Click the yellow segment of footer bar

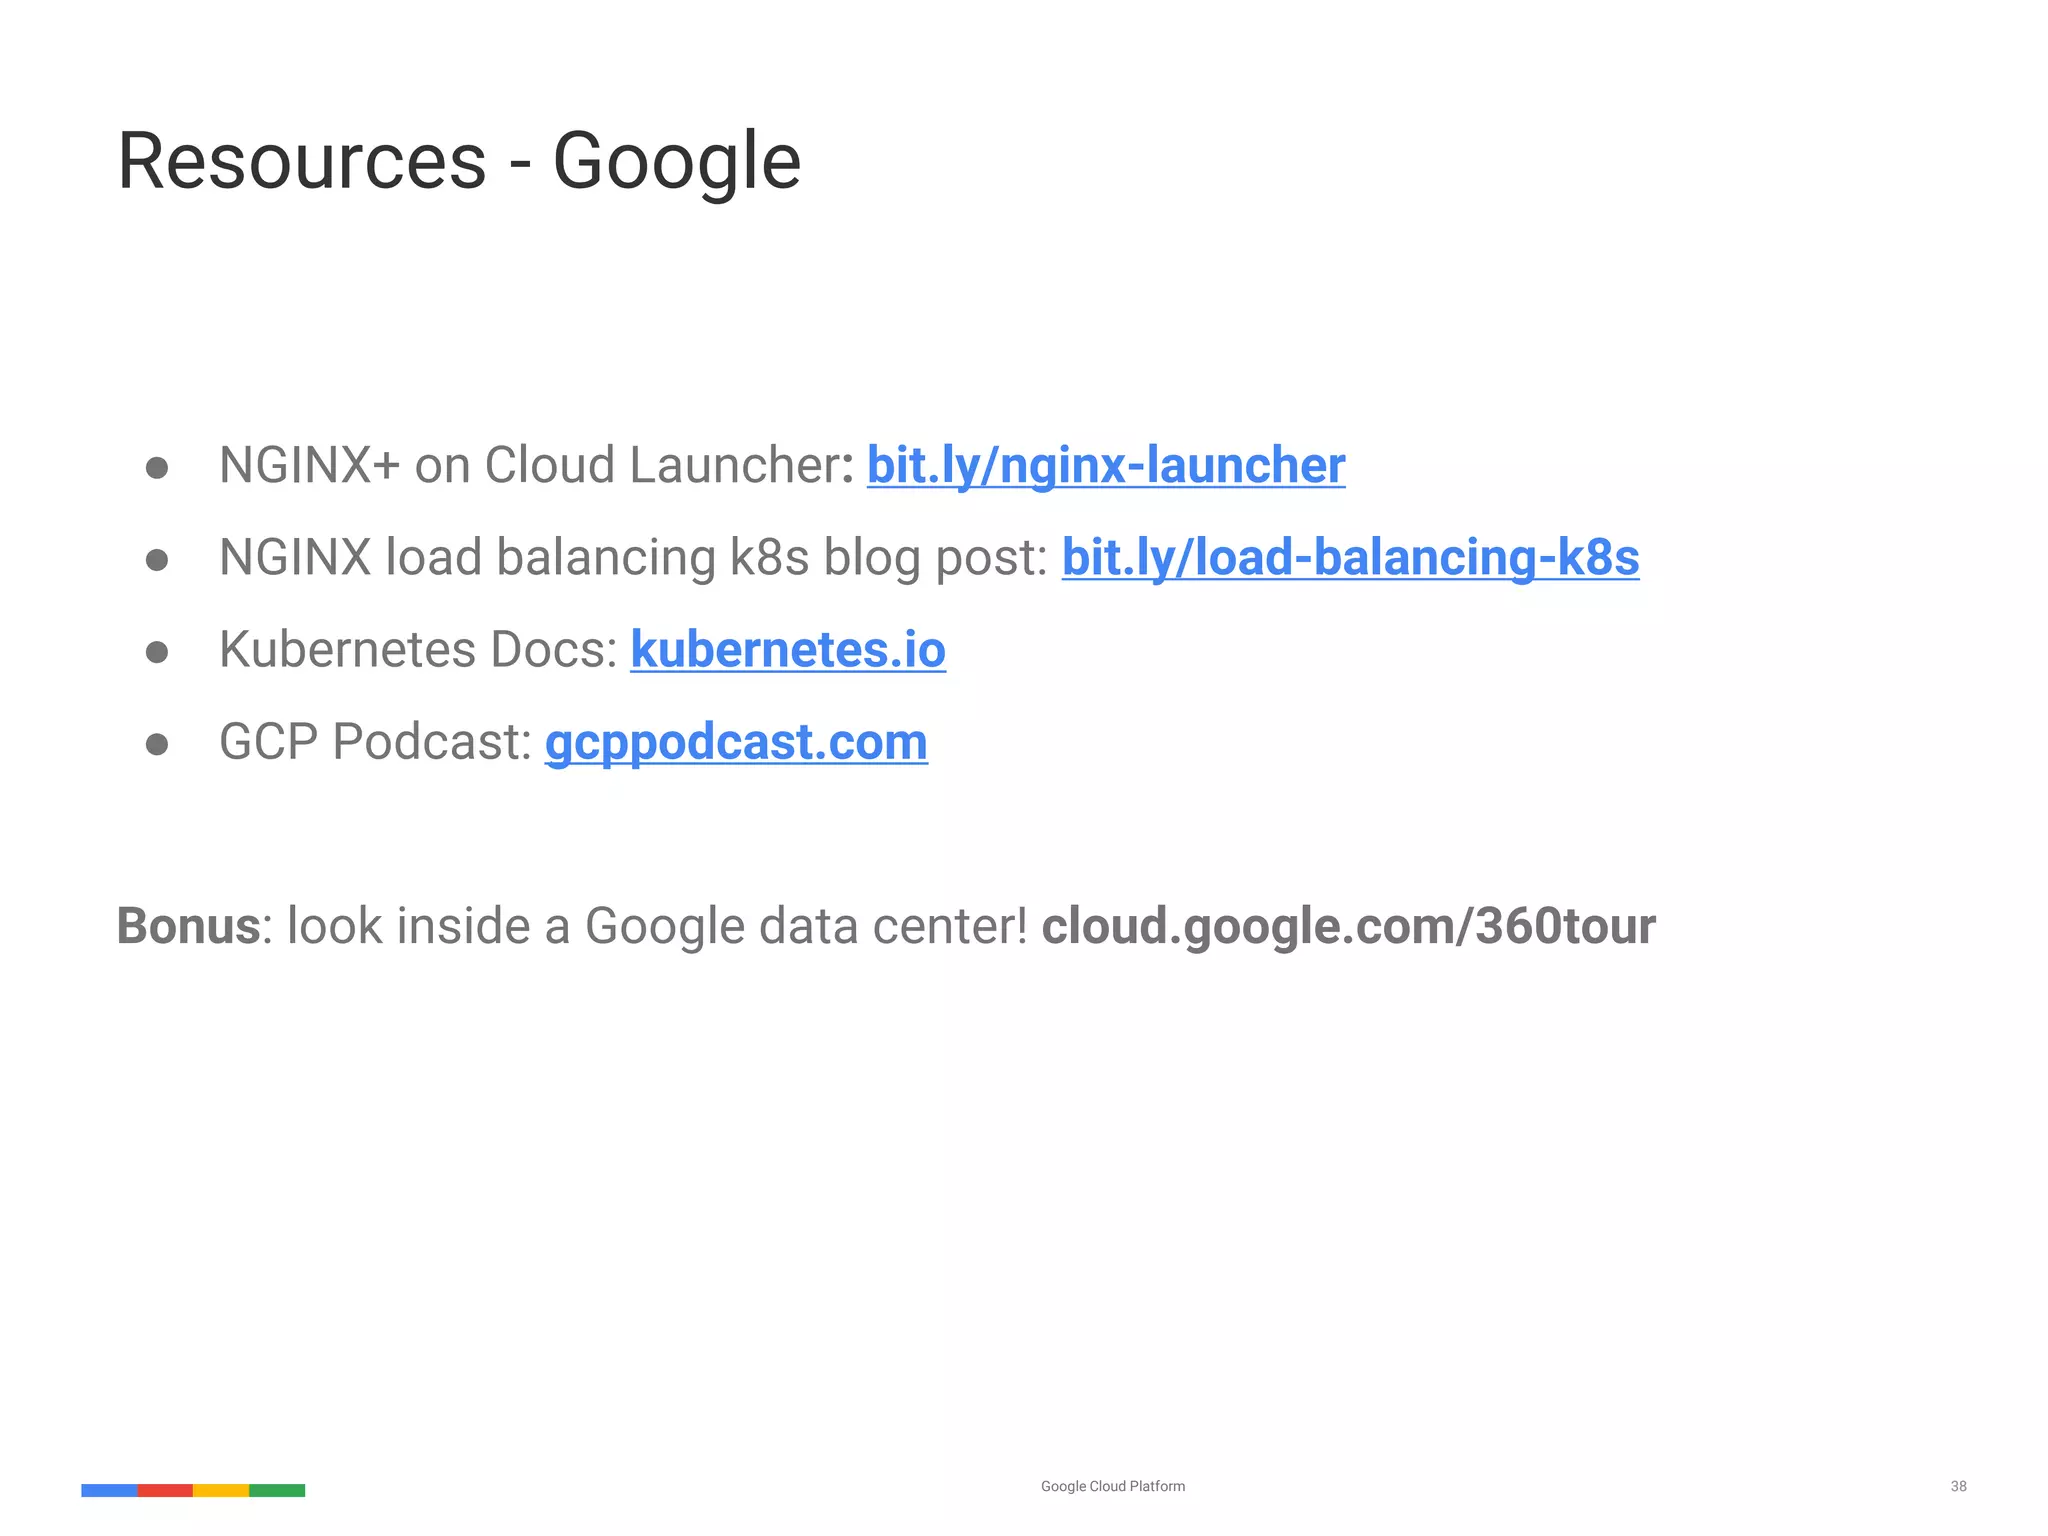click(221, 1490)
